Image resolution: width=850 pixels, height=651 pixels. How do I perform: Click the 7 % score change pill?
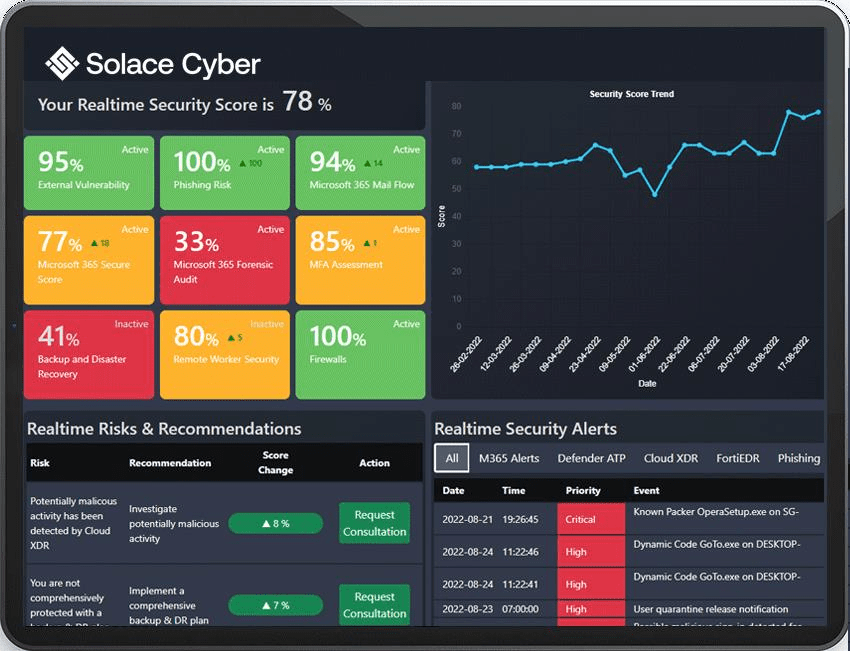(x=275, y=605)
